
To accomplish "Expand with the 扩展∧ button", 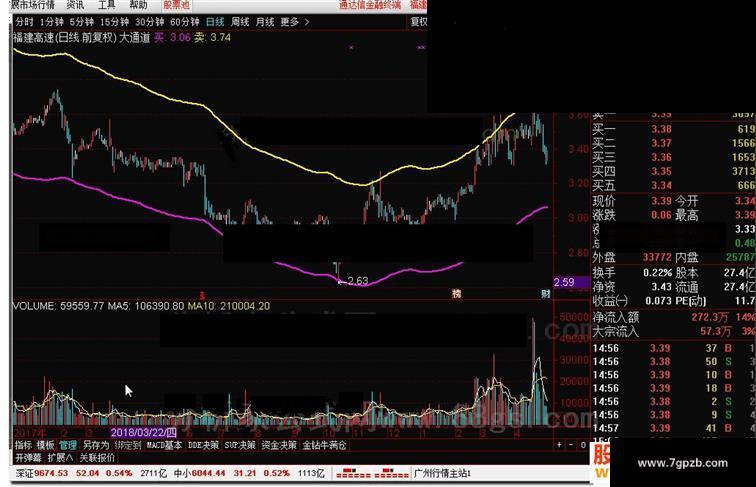I will click(60, 457).
